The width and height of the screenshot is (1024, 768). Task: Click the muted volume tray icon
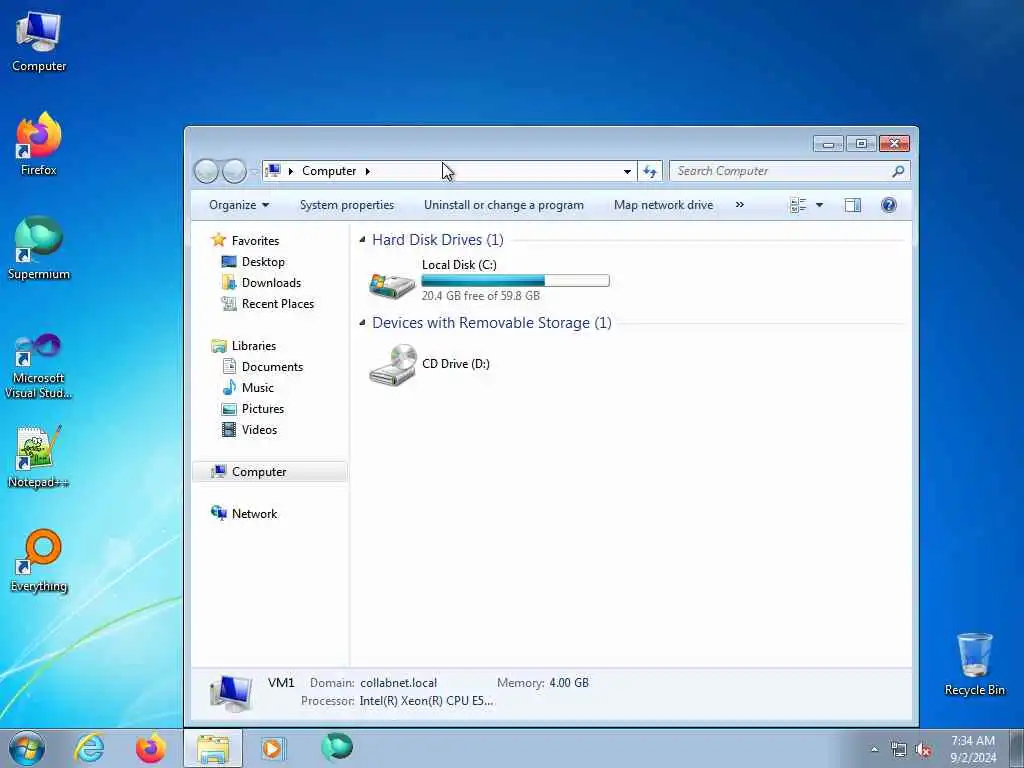point(923,750)
